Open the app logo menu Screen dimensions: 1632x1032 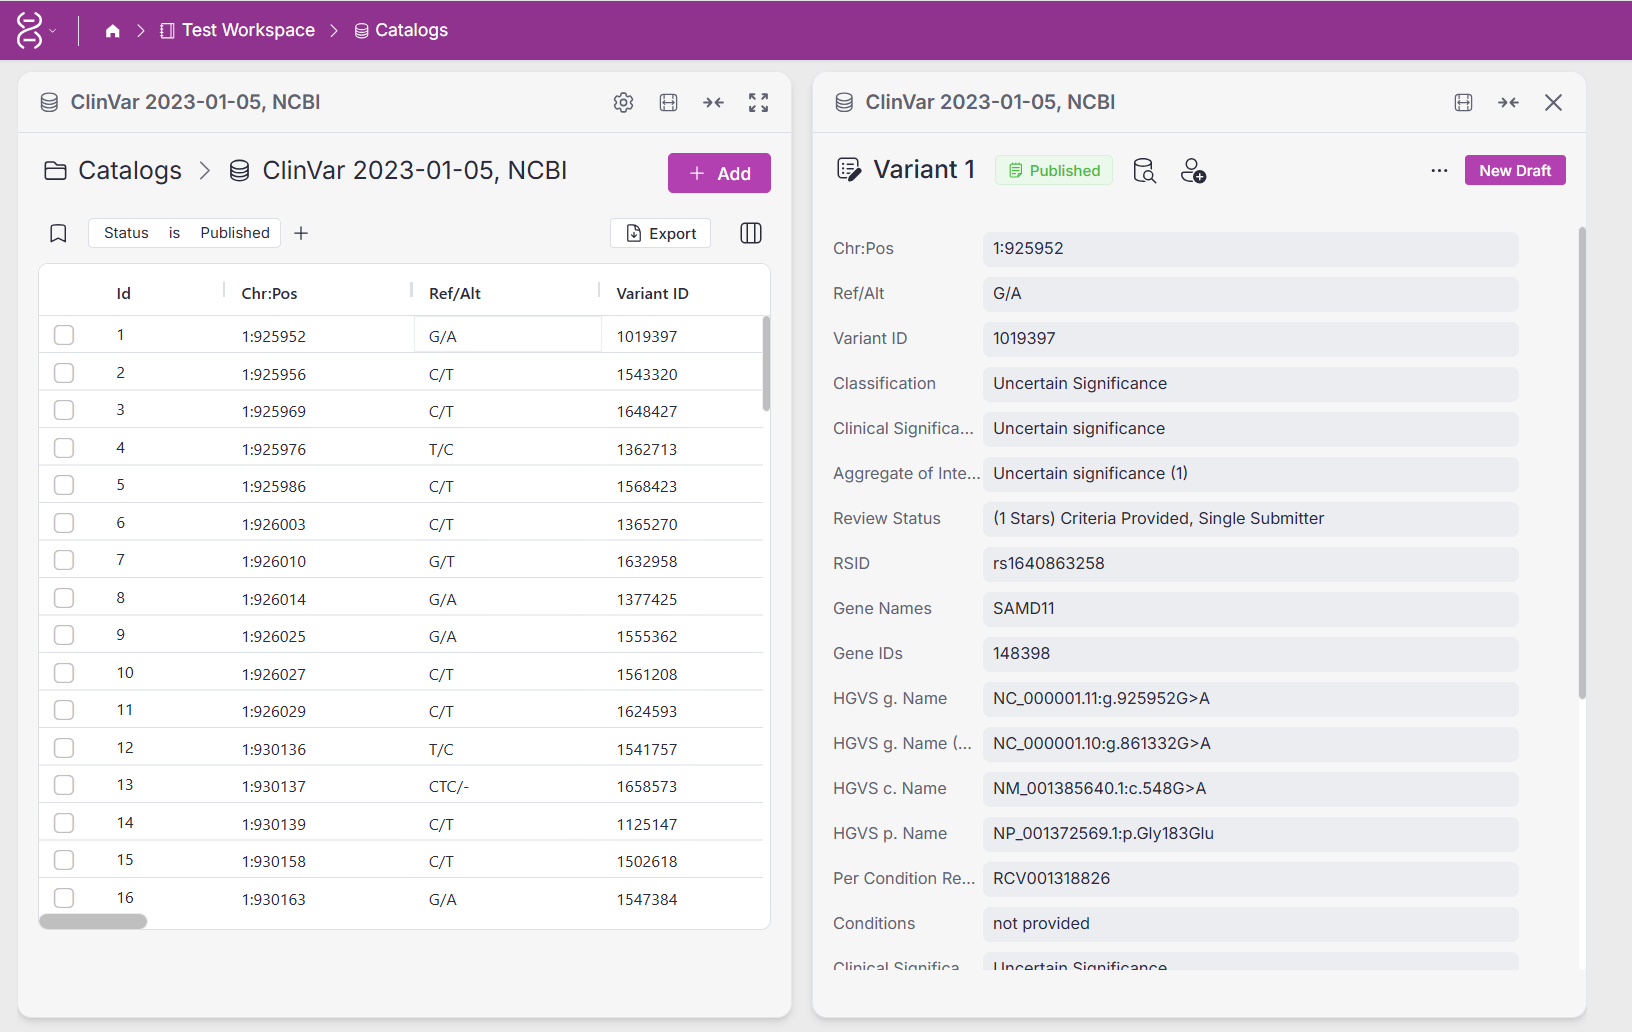[x=36, y=30]
